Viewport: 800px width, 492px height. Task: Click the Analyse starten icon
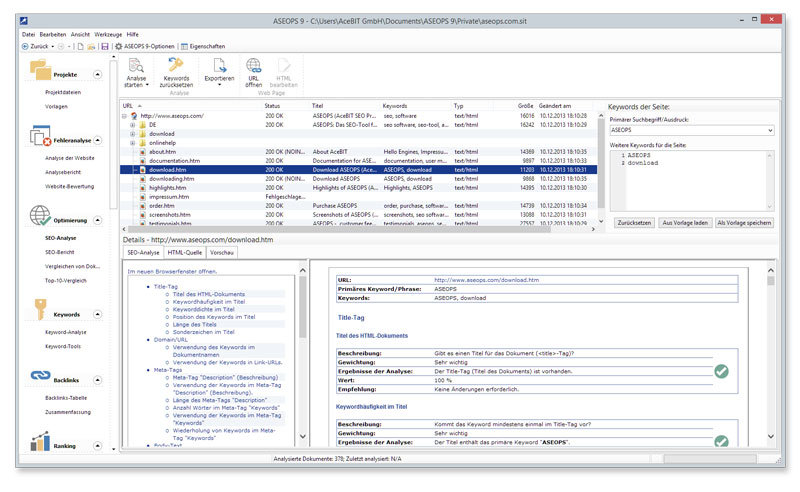click(x=136, y=66)
